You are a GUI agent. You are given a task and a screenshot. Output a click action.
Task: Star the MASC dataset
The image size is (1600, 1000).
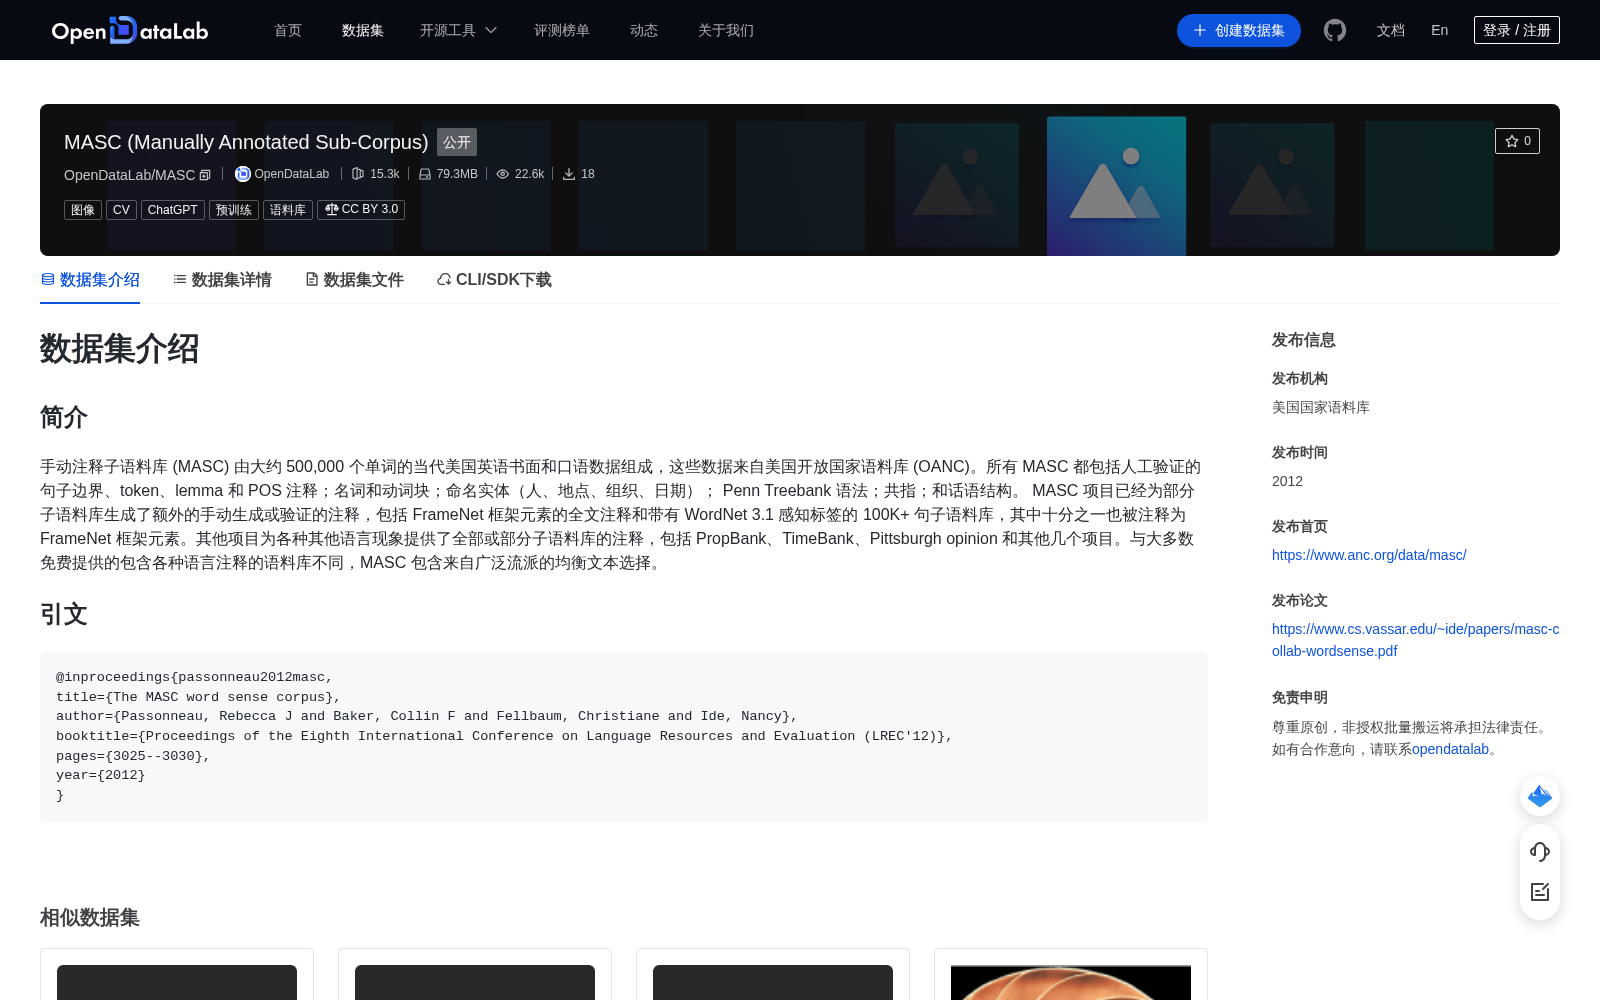point(1517,141)
